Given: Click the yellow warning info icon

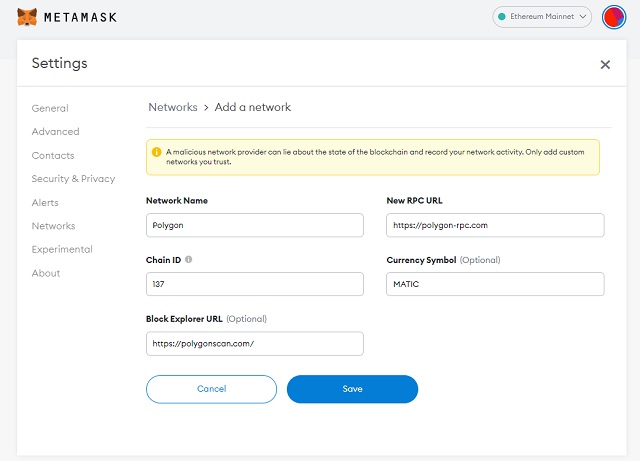Looking at the screenshot, I should pos(156,152).
